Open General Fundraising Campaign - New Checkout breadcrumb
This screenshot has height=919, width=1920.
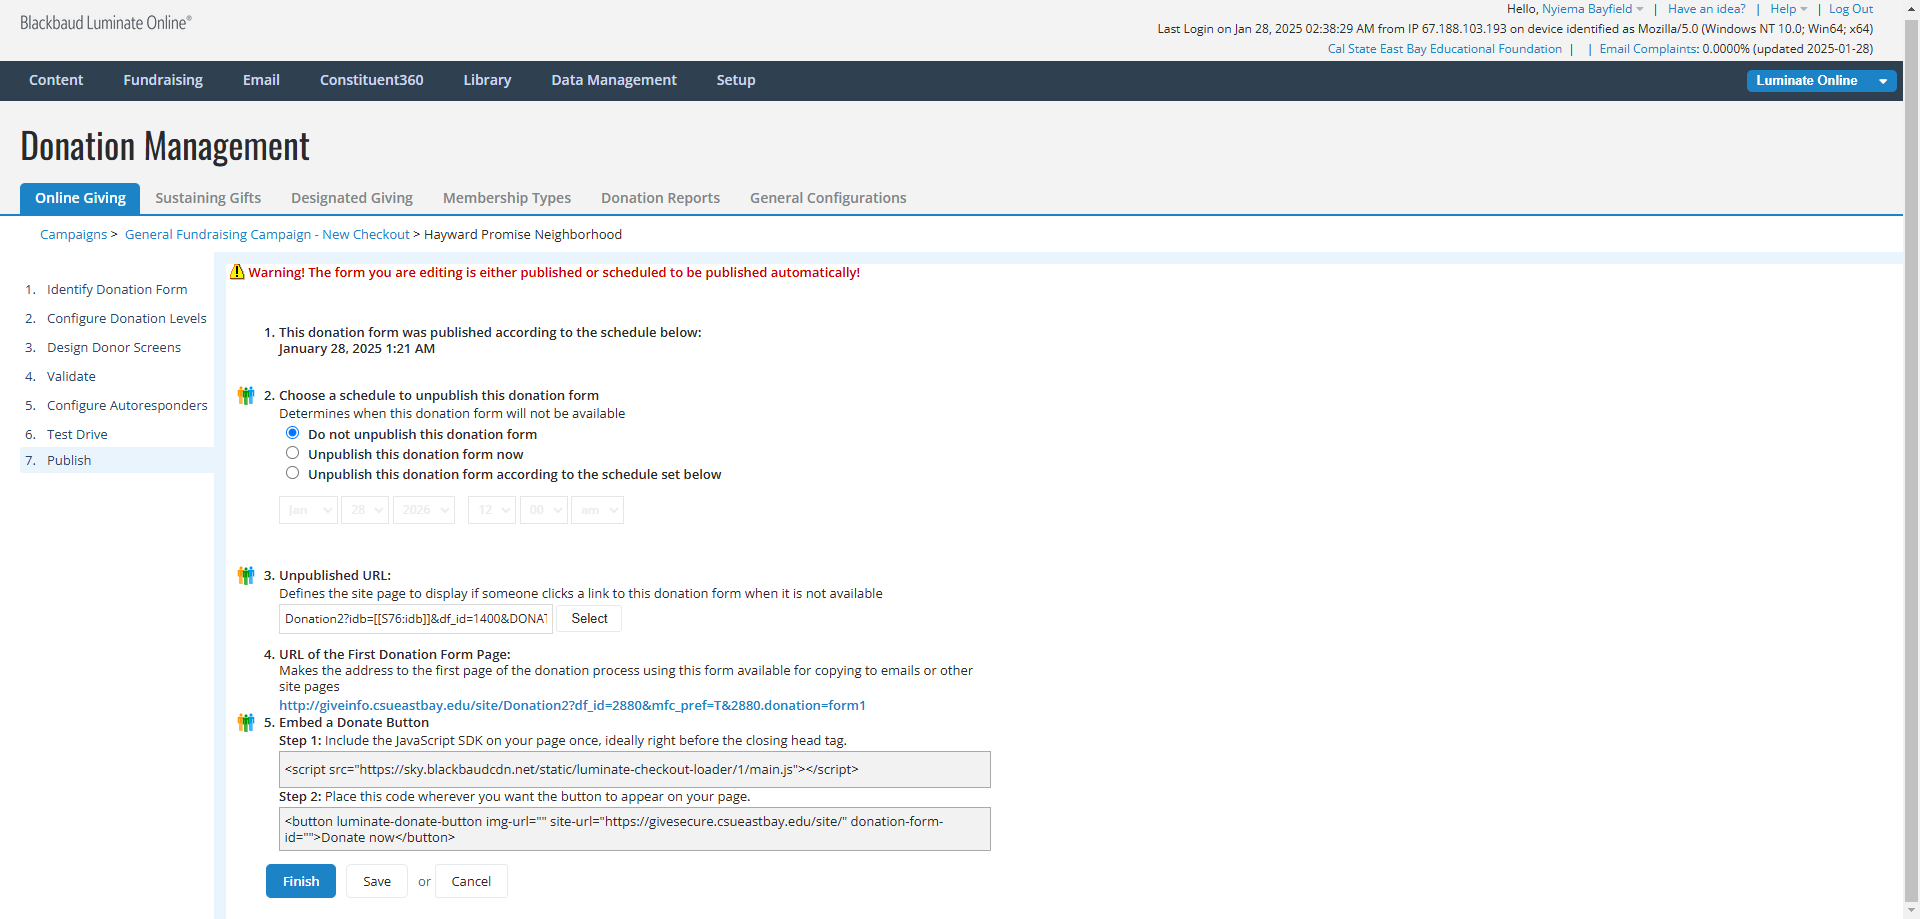point(267,234)
